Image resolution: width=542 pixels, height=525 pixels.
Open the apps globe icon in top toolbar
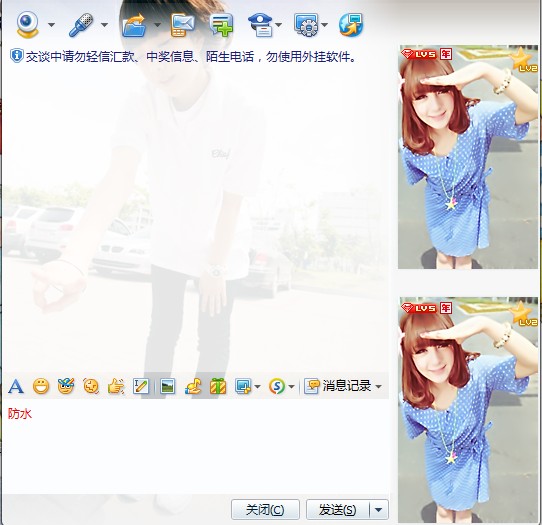[351, 25]
